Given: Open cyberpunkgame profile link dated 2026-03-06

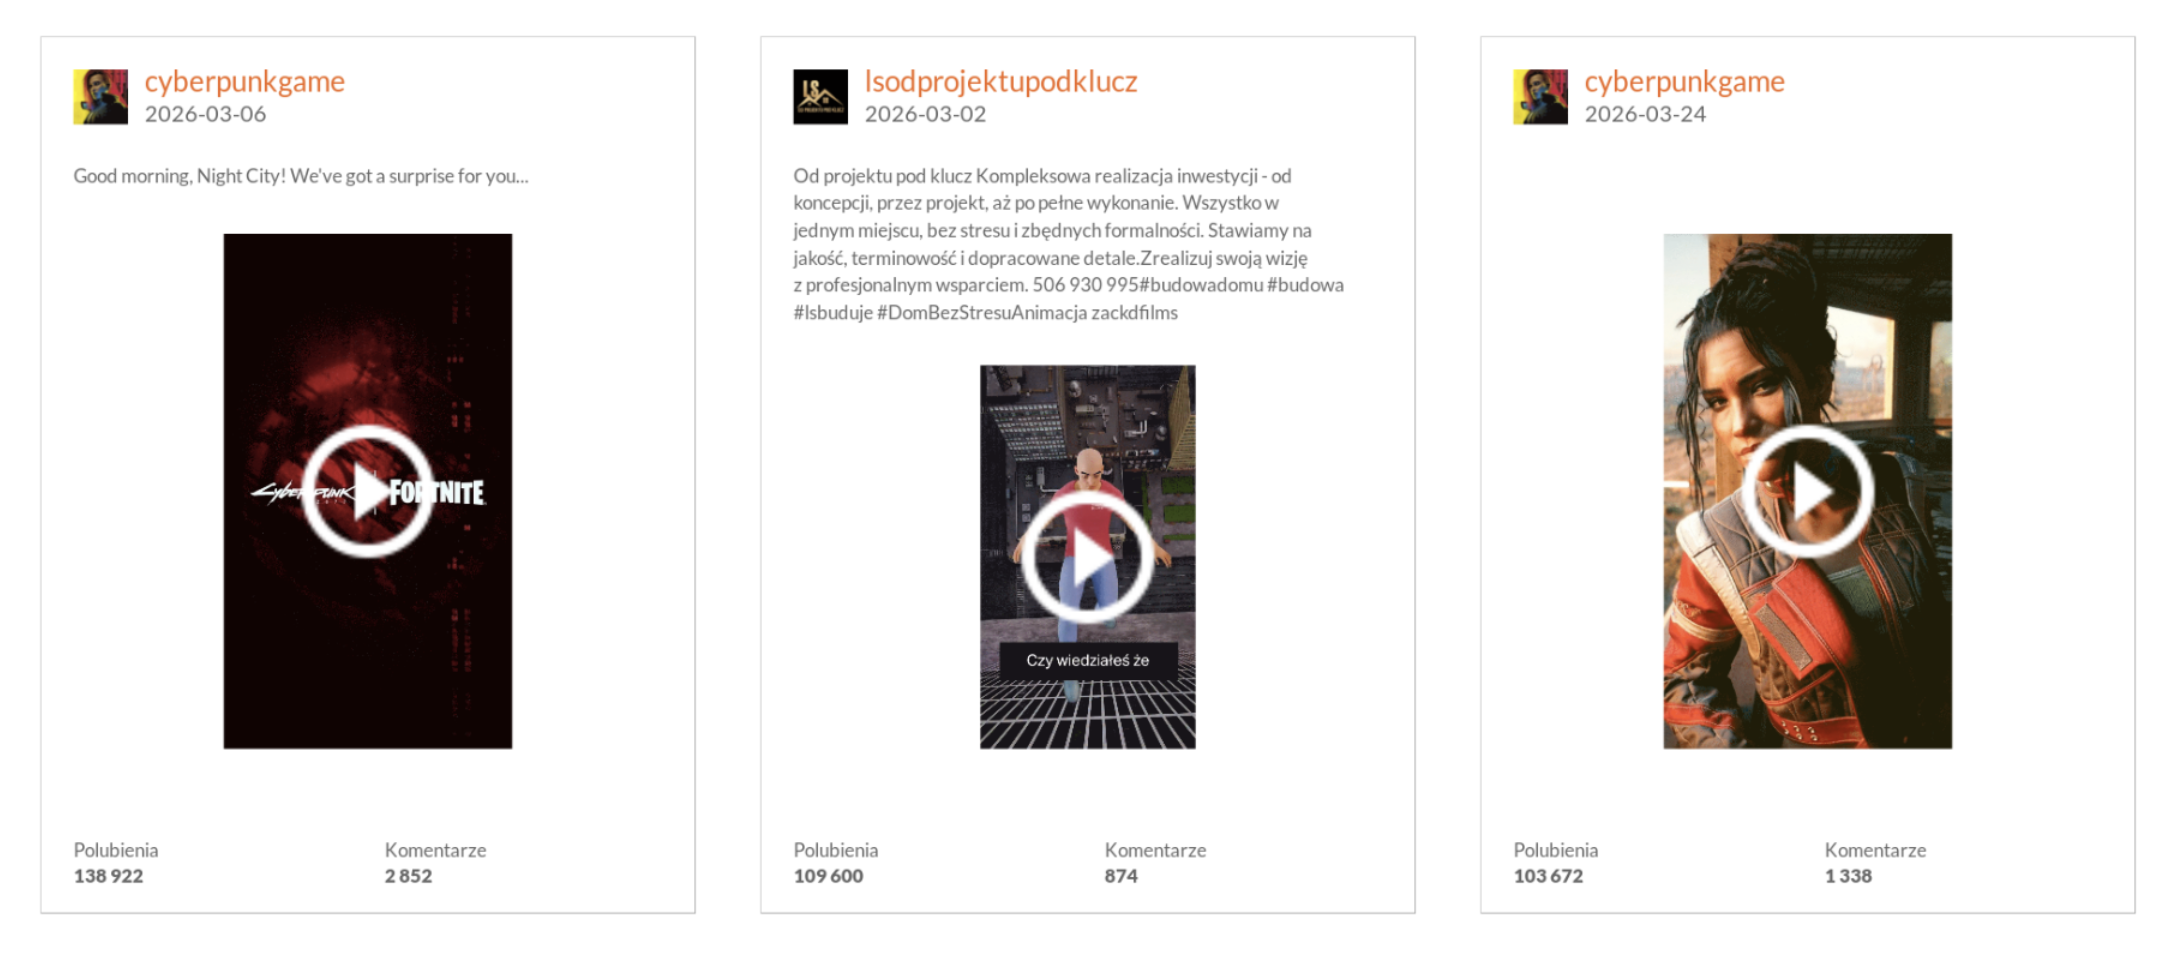Looking at the screenshot, I should click(245, 81).
